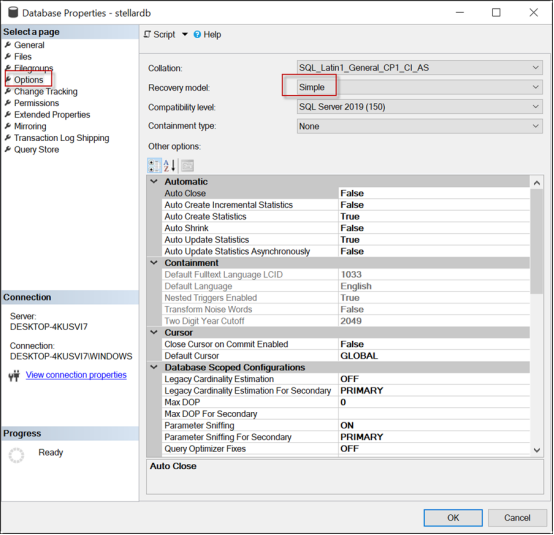Select the General page

(29, 45)
